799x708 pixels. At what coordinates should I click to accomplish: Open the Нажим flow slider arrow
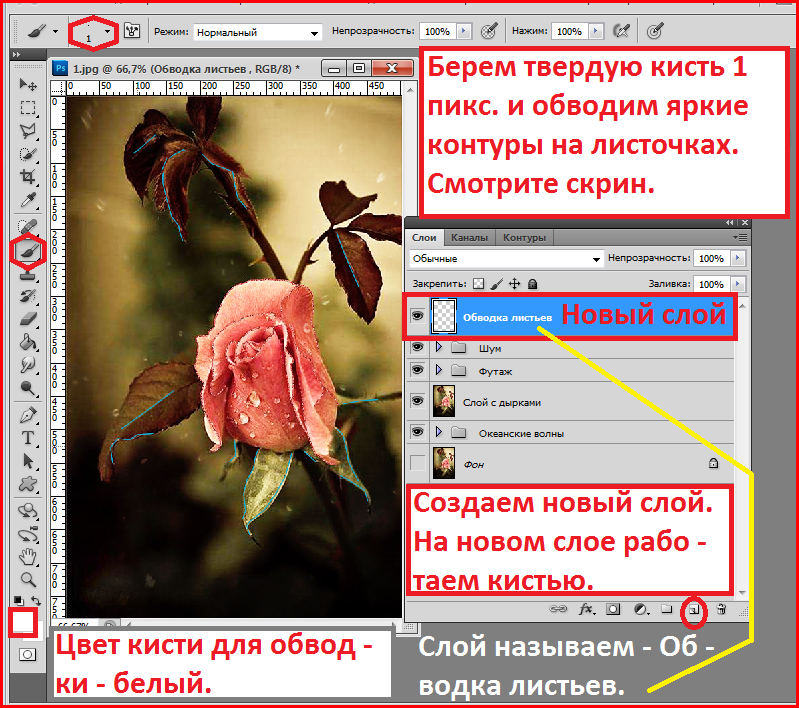pyautogui.click(x=595, y=31)
